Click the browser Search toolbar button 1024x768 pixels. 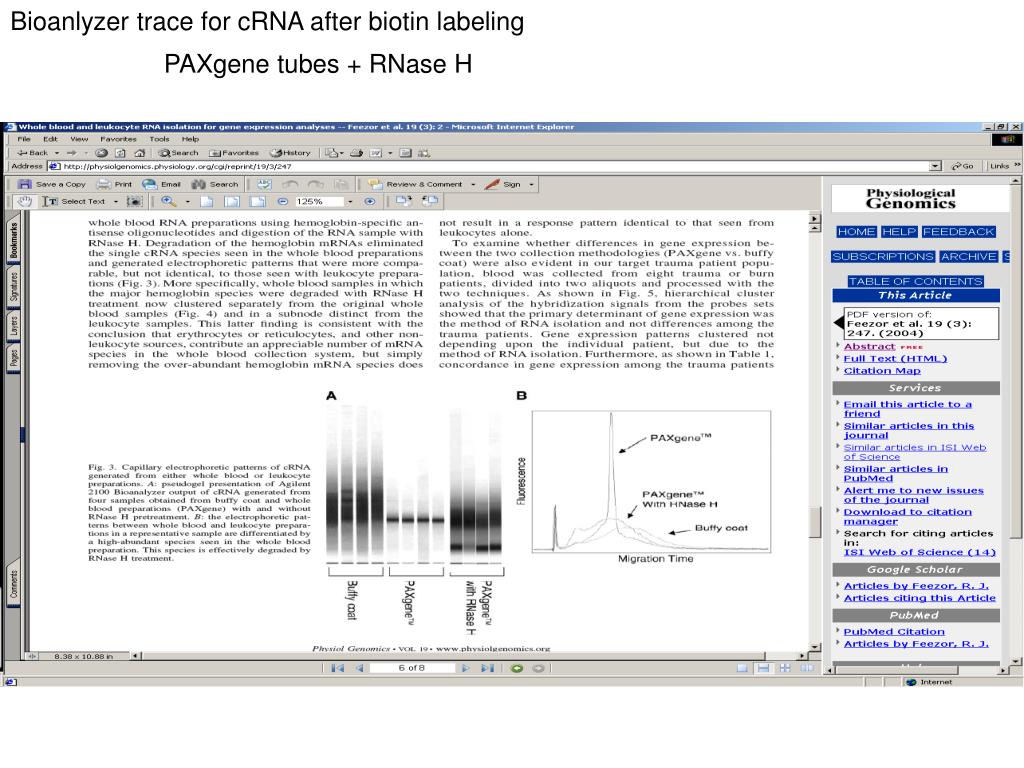[x=178, y=153]
